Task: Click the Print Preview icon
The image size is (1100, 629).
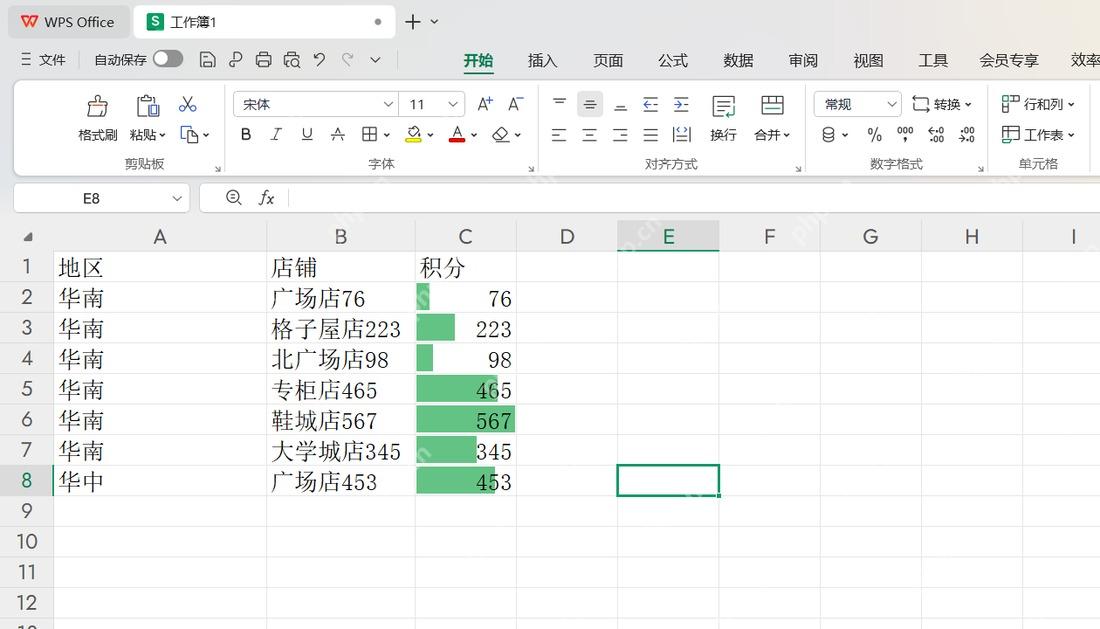Action: 292,60
